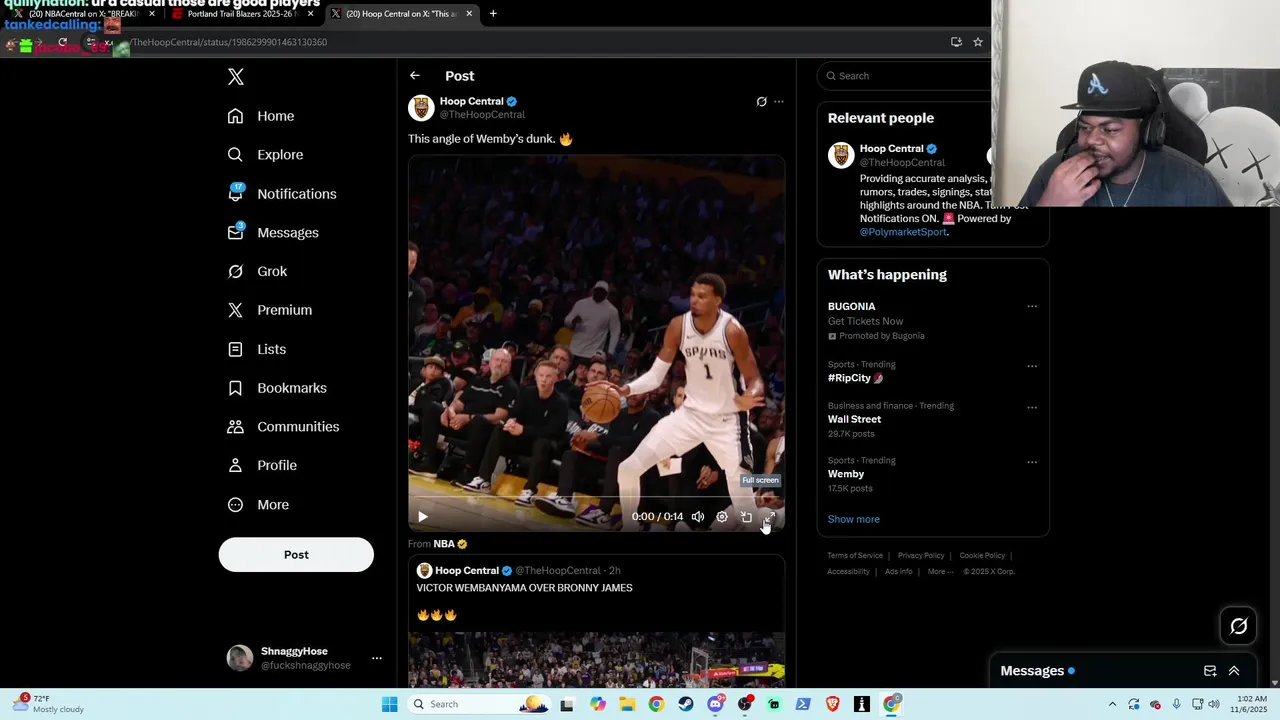Open Notifications with 17 unread
This screenshot has width=1280, height=720.
282,194
